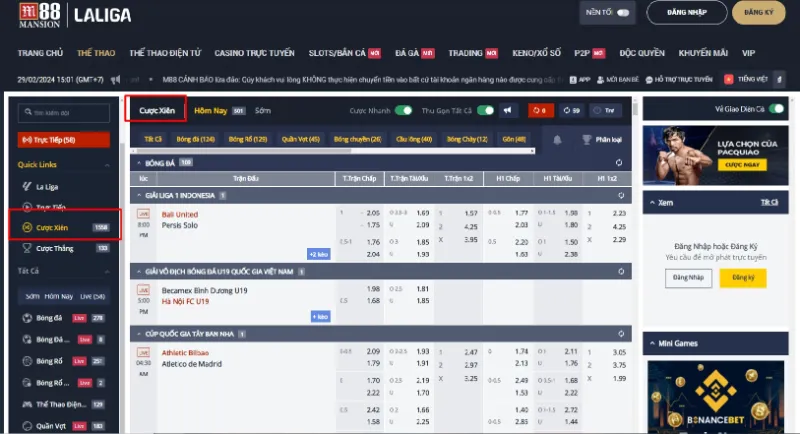
Task: Click the Cược Xiên sidebar icon
Action: pyautogui.click(x=27, y=227)
